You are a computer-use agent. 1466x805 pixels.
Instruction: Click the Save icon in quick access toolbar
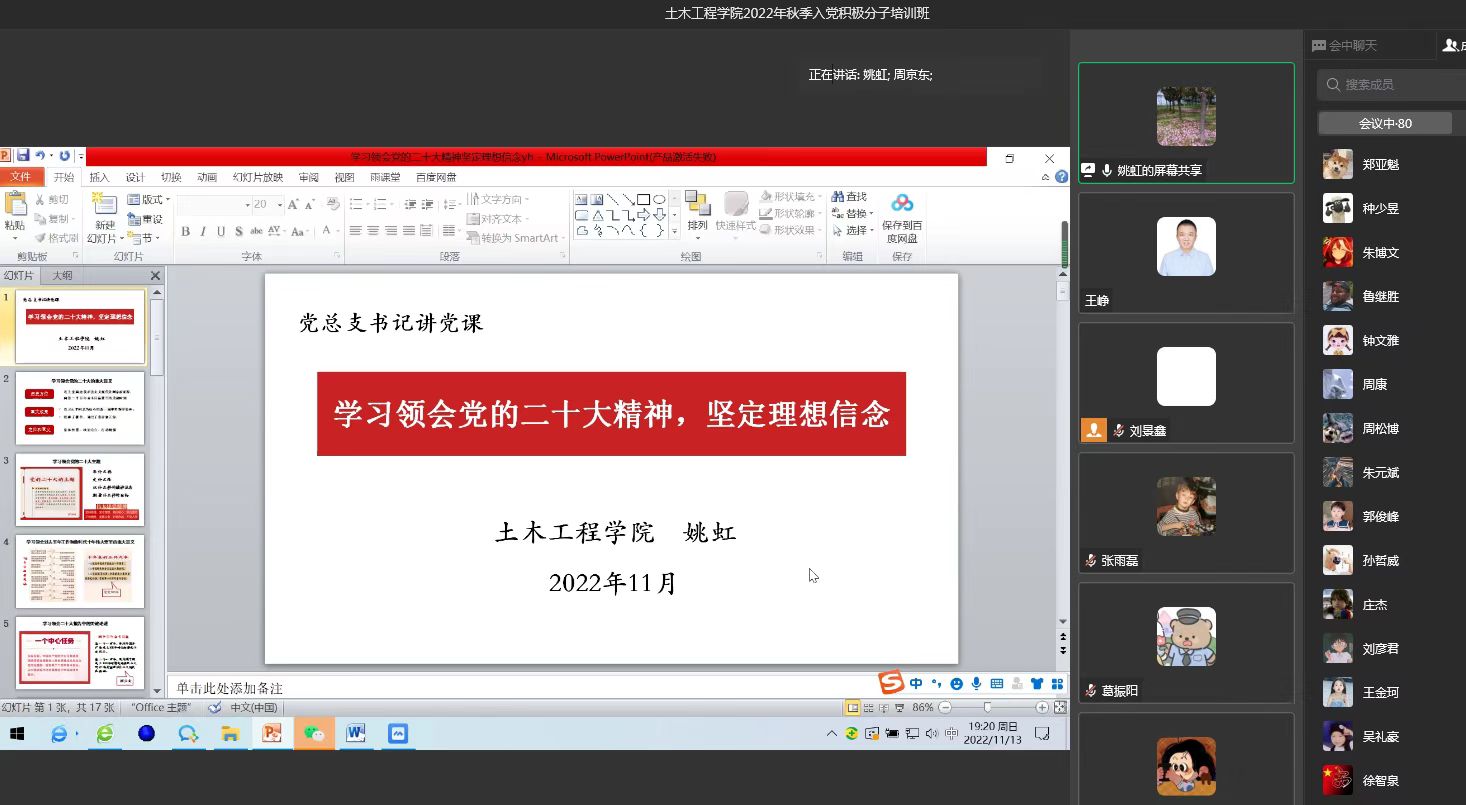(x=22, y=156)
